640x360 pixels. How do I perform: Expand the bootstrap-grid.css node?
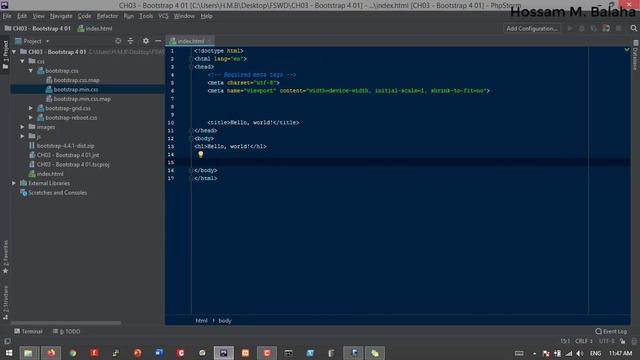(x=31, y=108)
